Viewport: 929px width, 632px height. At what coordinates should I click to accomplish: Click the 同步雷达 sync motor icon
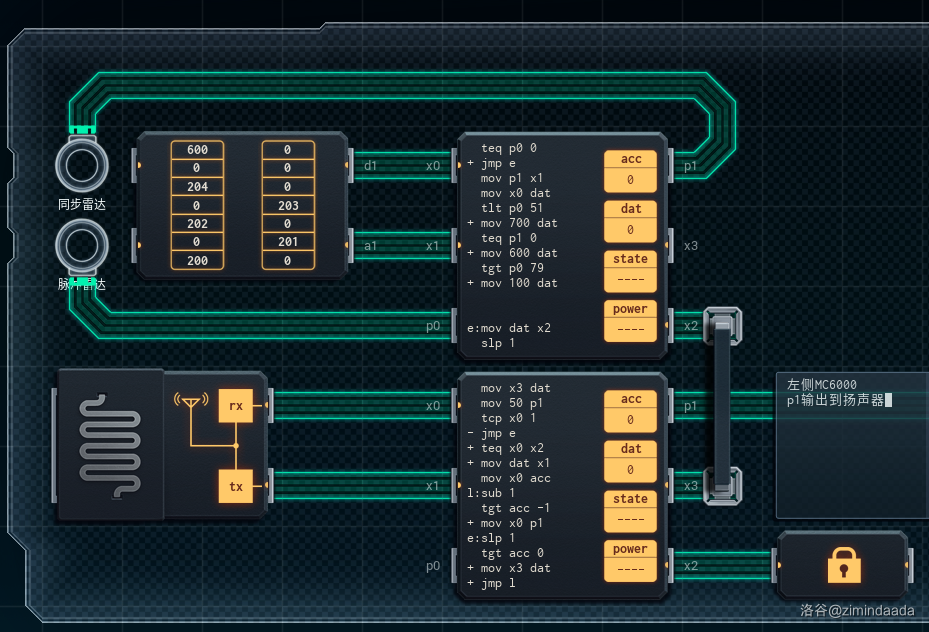point(82,163)
